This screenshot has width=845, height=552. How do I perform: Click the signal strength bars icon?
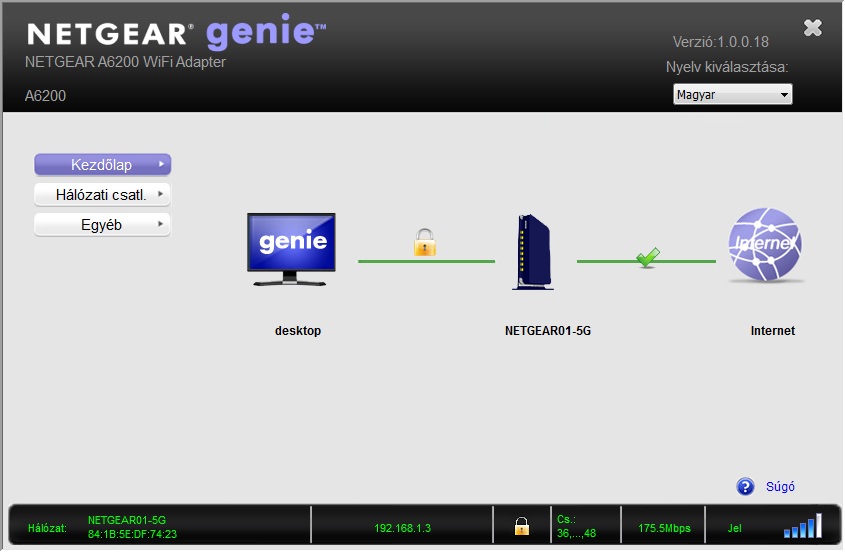point(803,526)
